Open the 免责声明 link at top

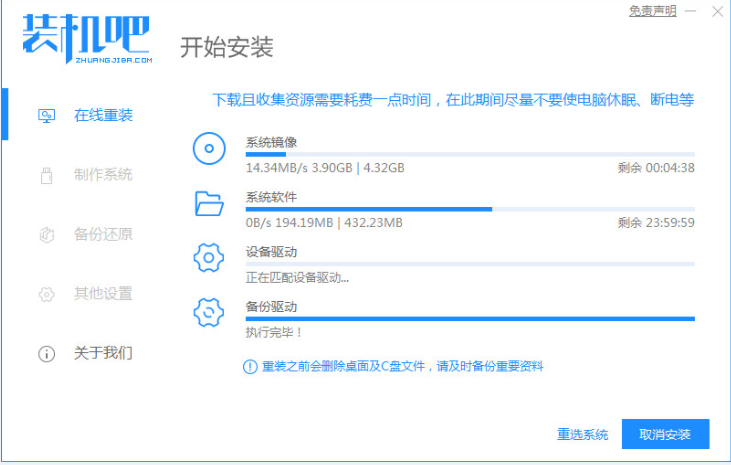[652, 11]
